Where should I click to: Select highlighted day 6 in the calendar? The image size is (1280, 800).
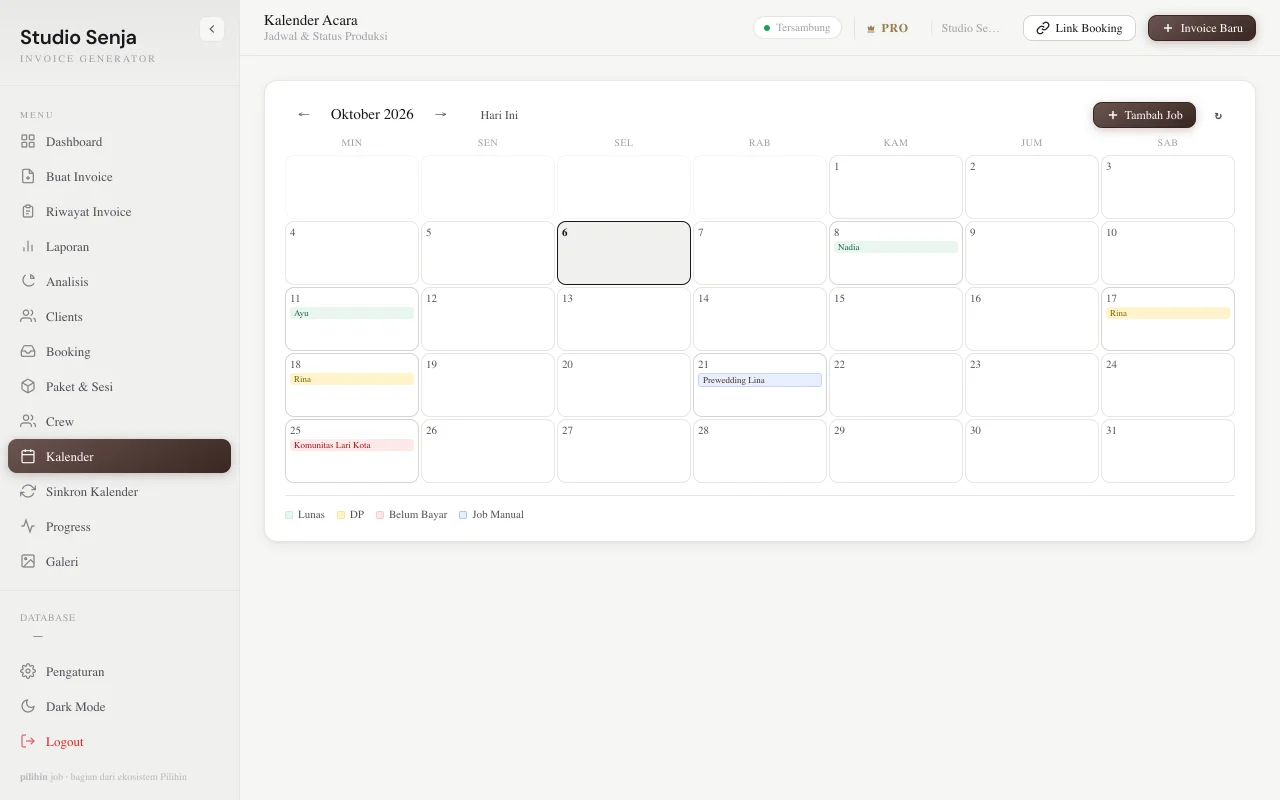624,253
